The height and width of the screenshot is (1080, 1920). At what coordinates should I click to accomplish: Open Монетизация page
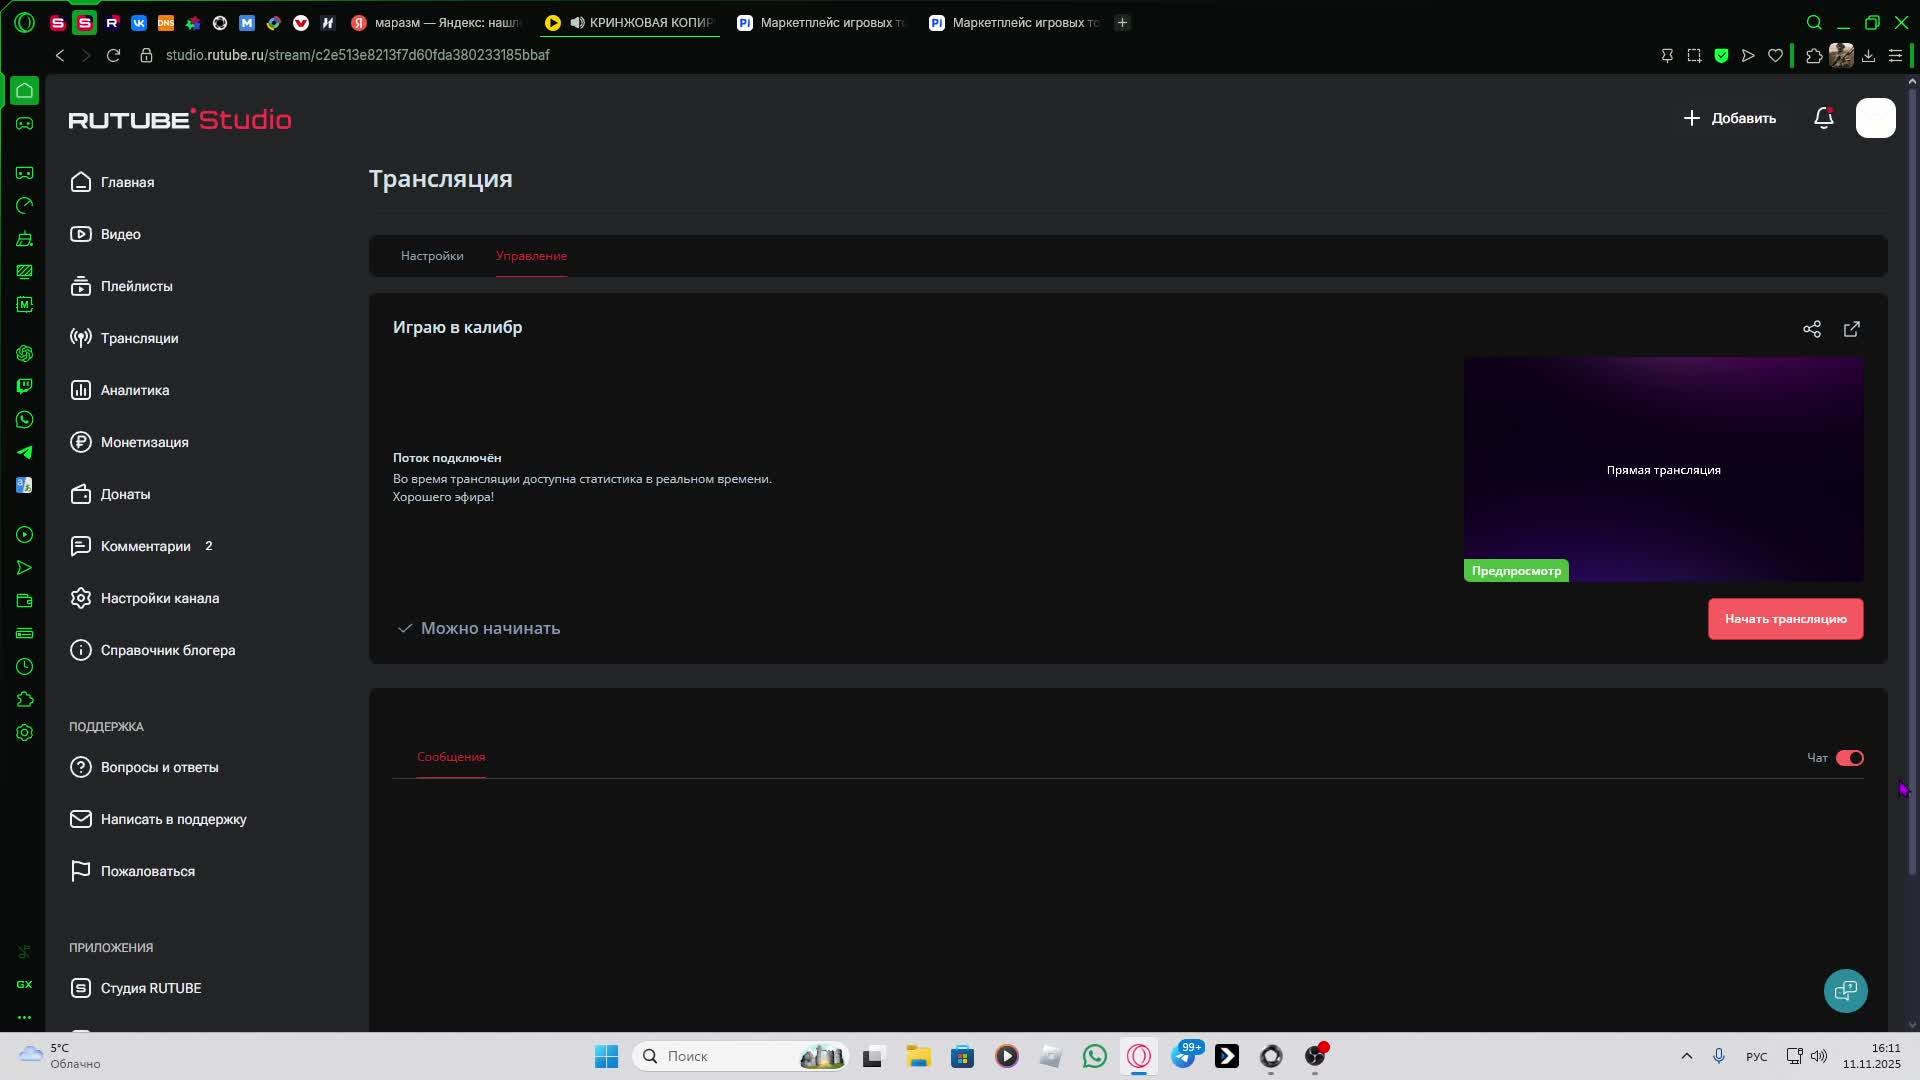coord(144,442)
